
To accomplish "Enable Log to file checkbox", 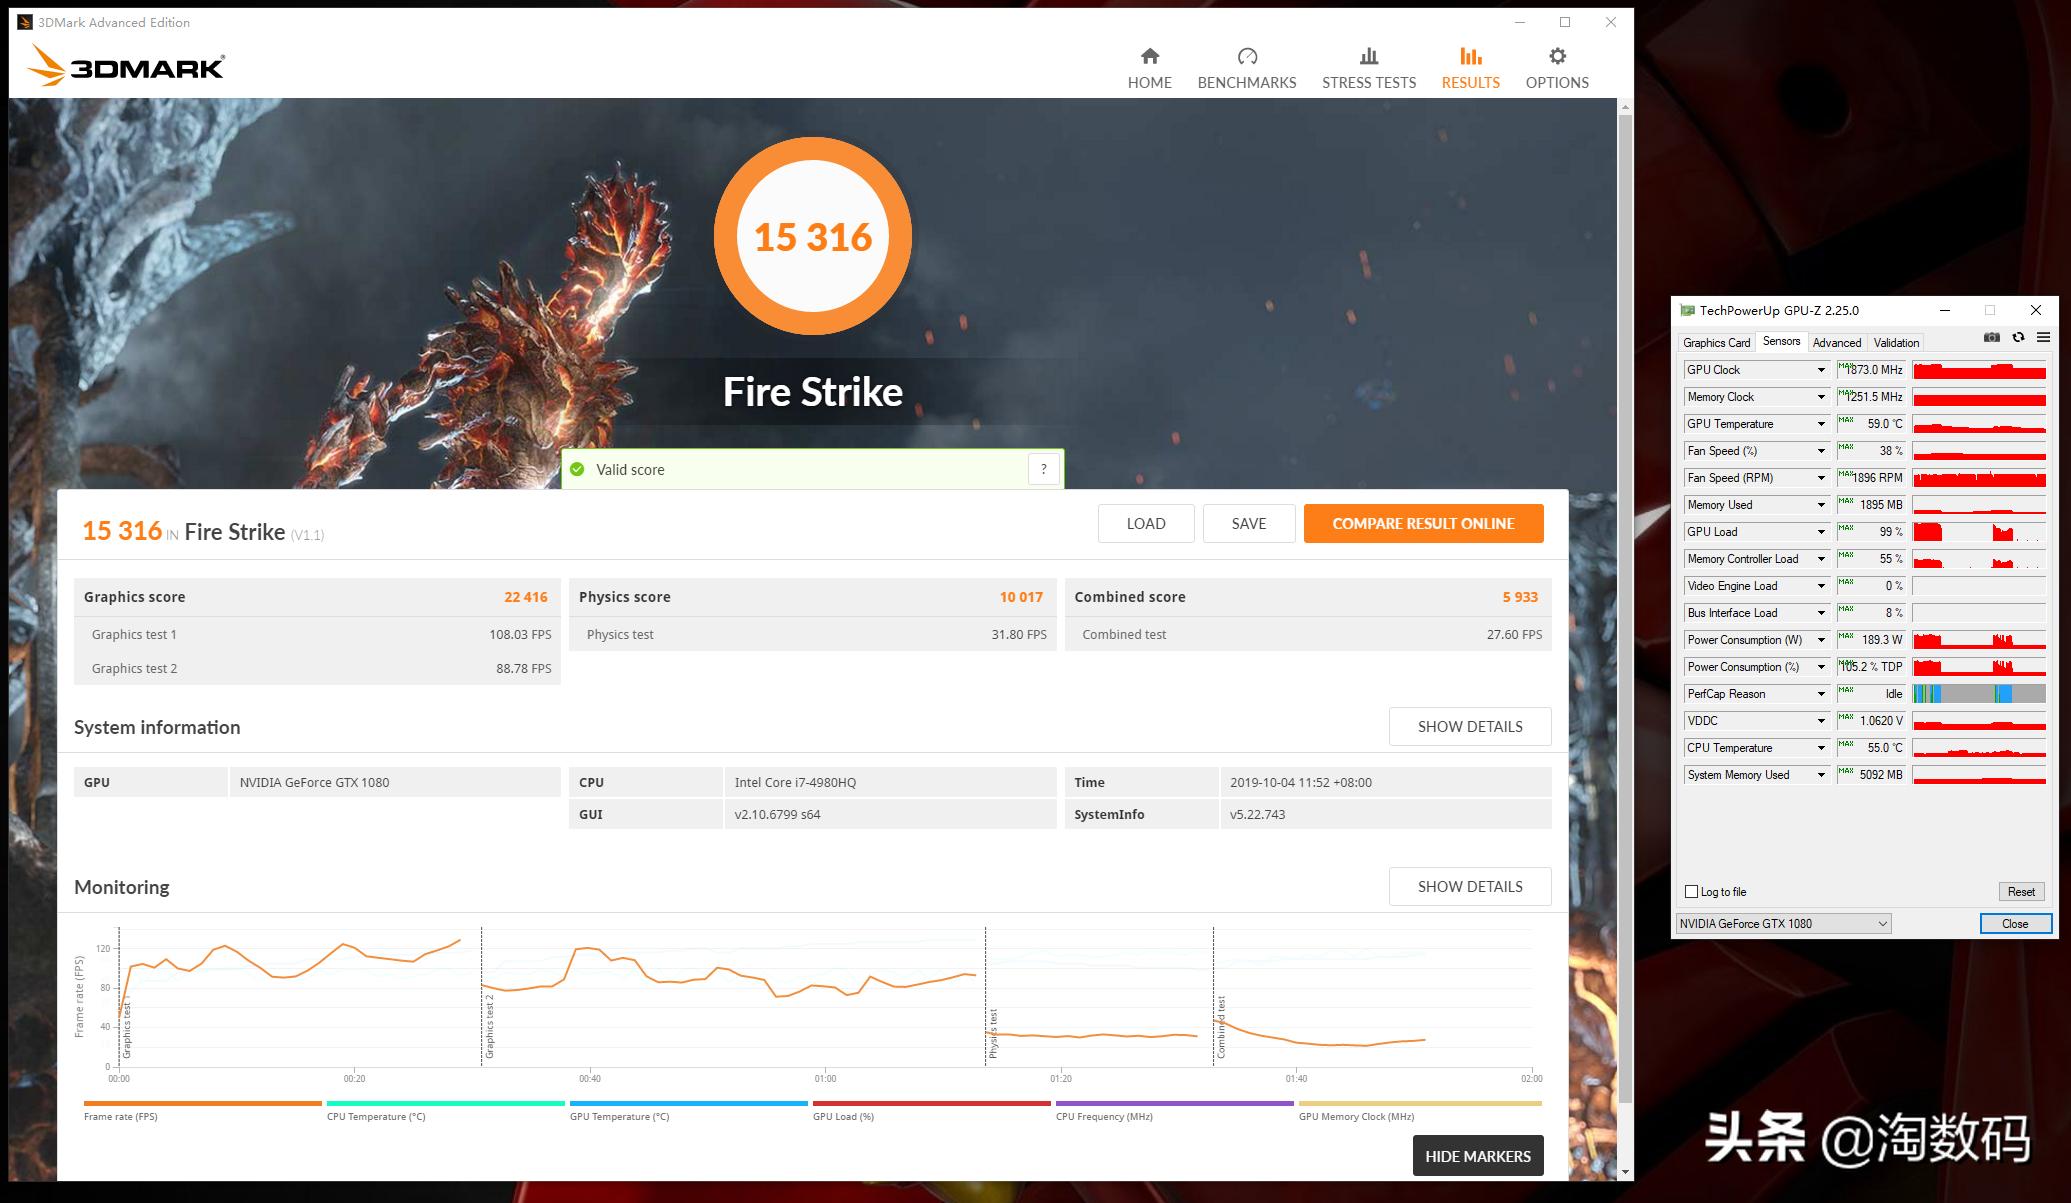I will 1692,892.
